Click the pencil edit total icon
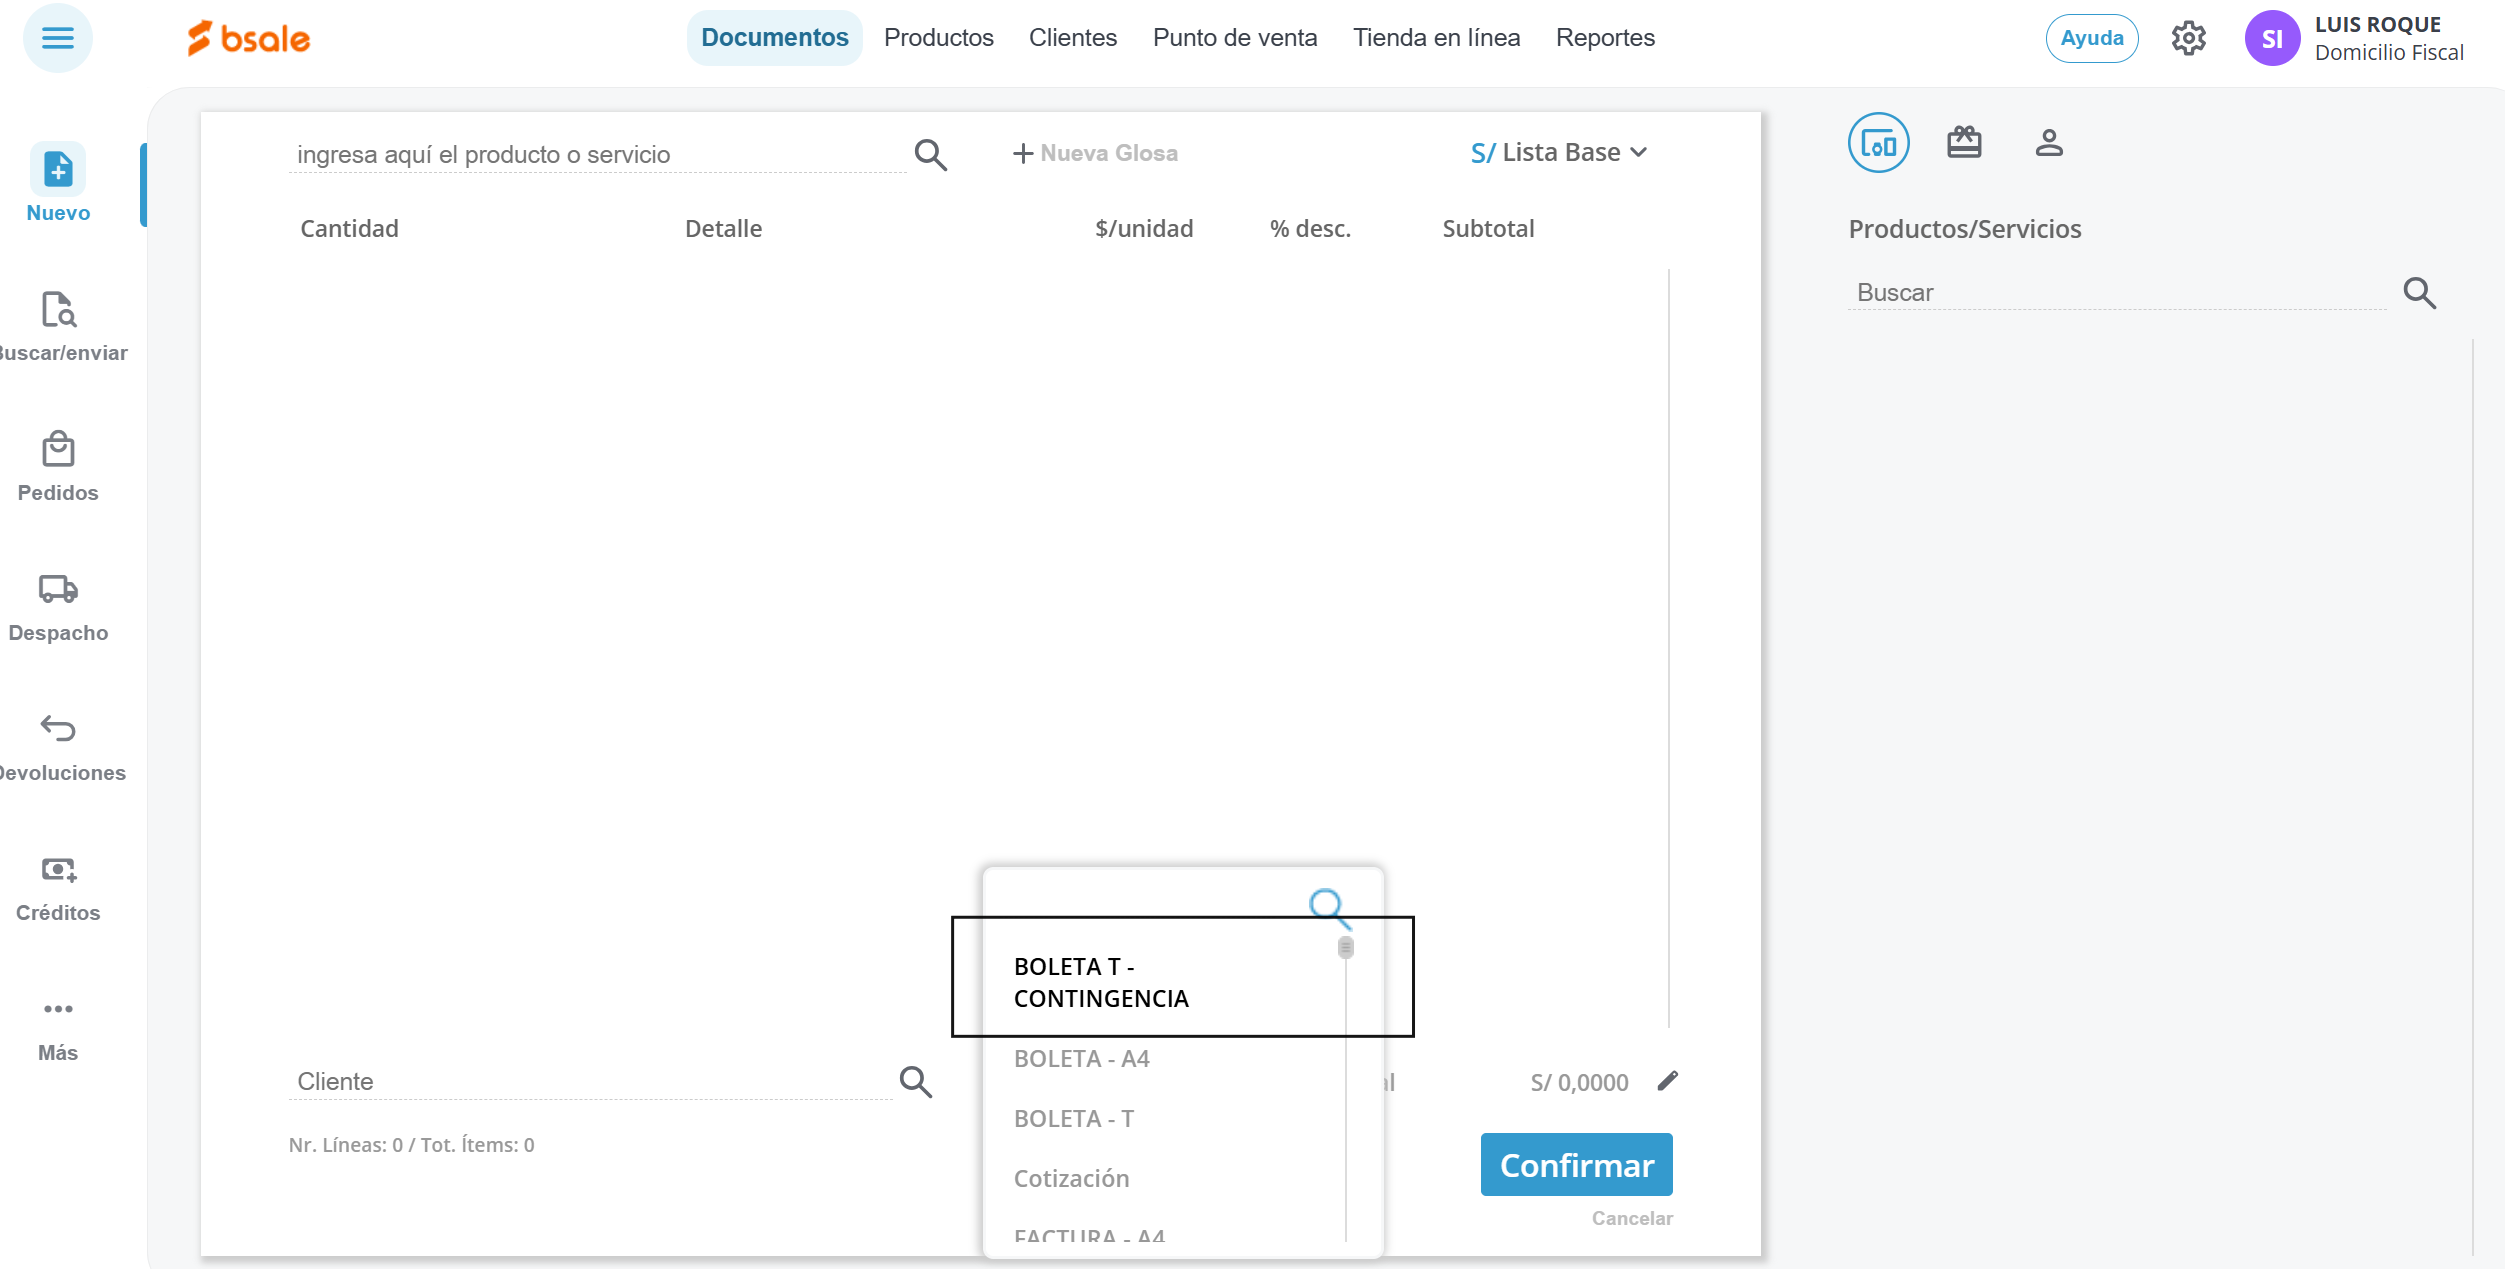Image resolution: width=2505 pixels, height=1269 pixels. click(1668, 1081)
